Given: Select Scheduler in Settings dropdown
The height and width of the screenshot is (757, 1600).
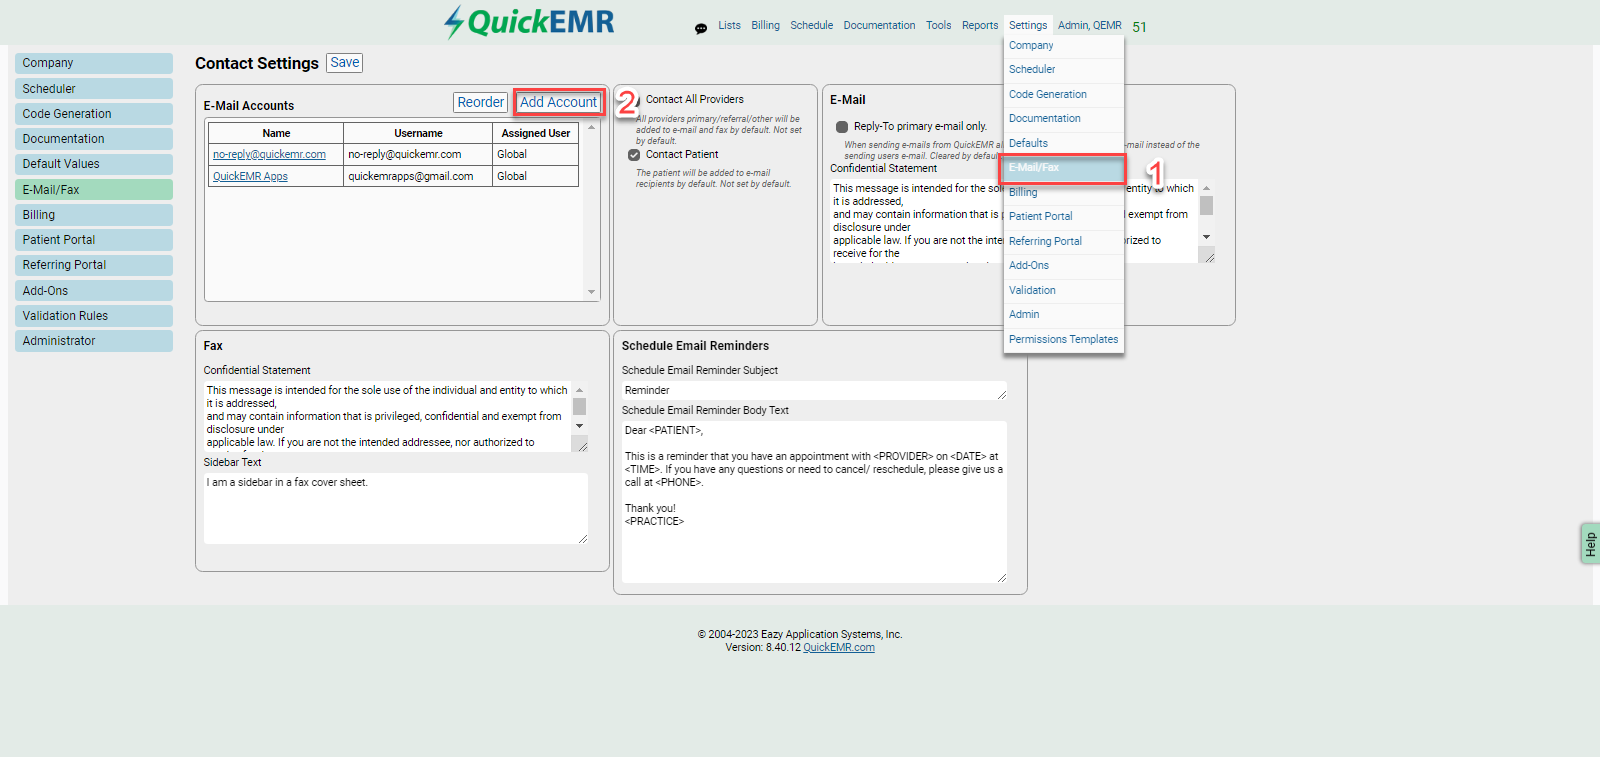Looking at the screenshot, I should 1064,70.
